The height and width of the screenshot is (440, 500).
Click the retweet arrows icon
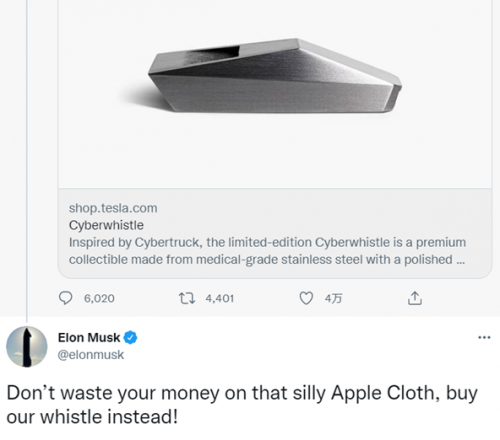(187, 298)
